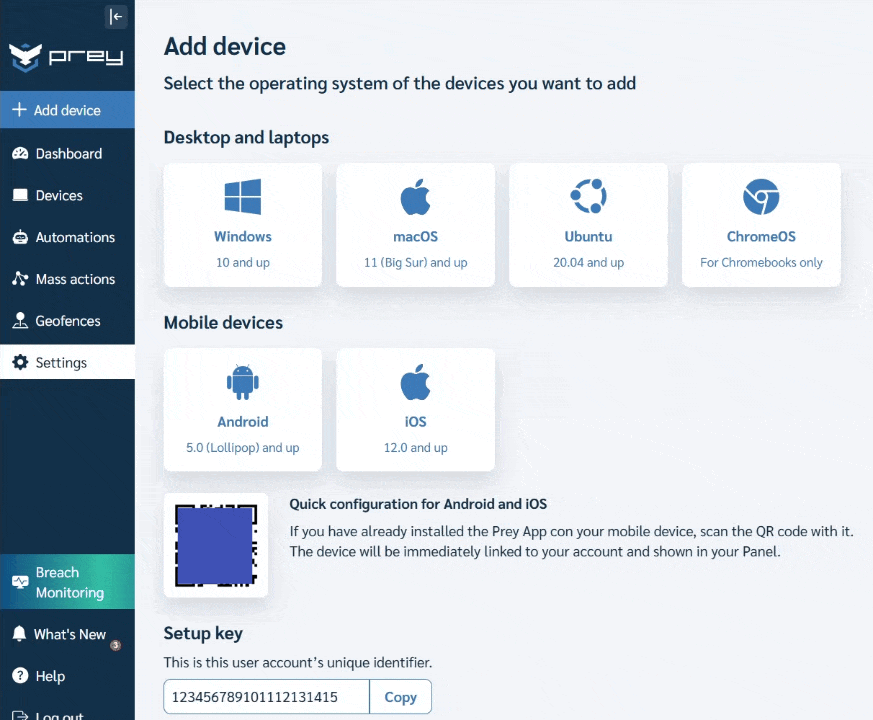Click the 'Desktop and laptops' heading
The image size is (873, 720).
[x=246, y=138]
